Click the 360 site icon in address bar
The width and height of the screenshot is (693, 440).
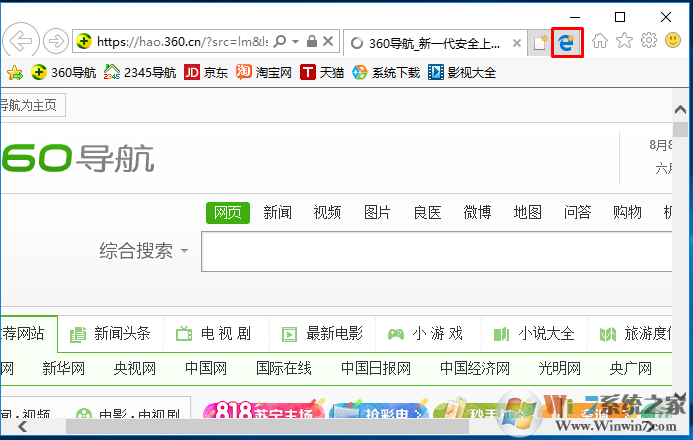coord(84,42)
